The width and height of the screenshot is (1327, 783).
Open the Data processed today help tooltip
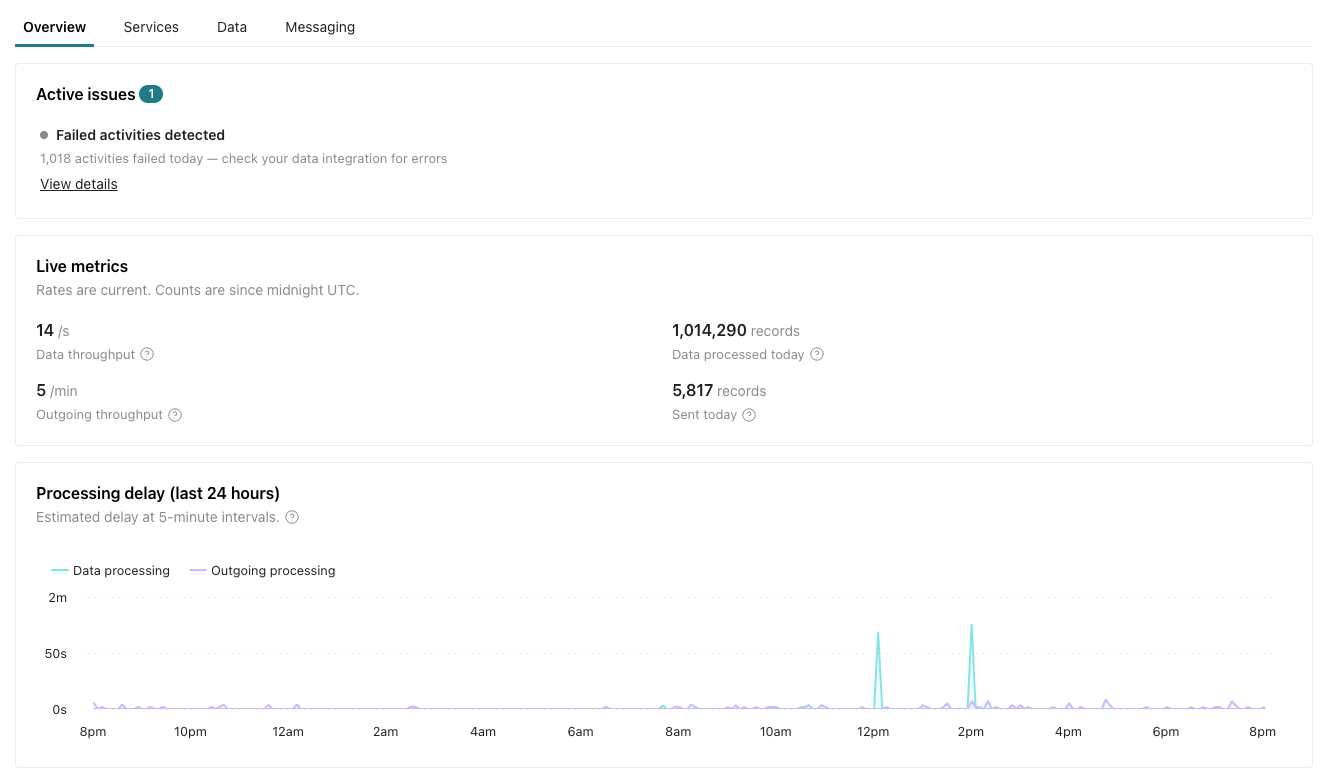click(x=817, y=354)
